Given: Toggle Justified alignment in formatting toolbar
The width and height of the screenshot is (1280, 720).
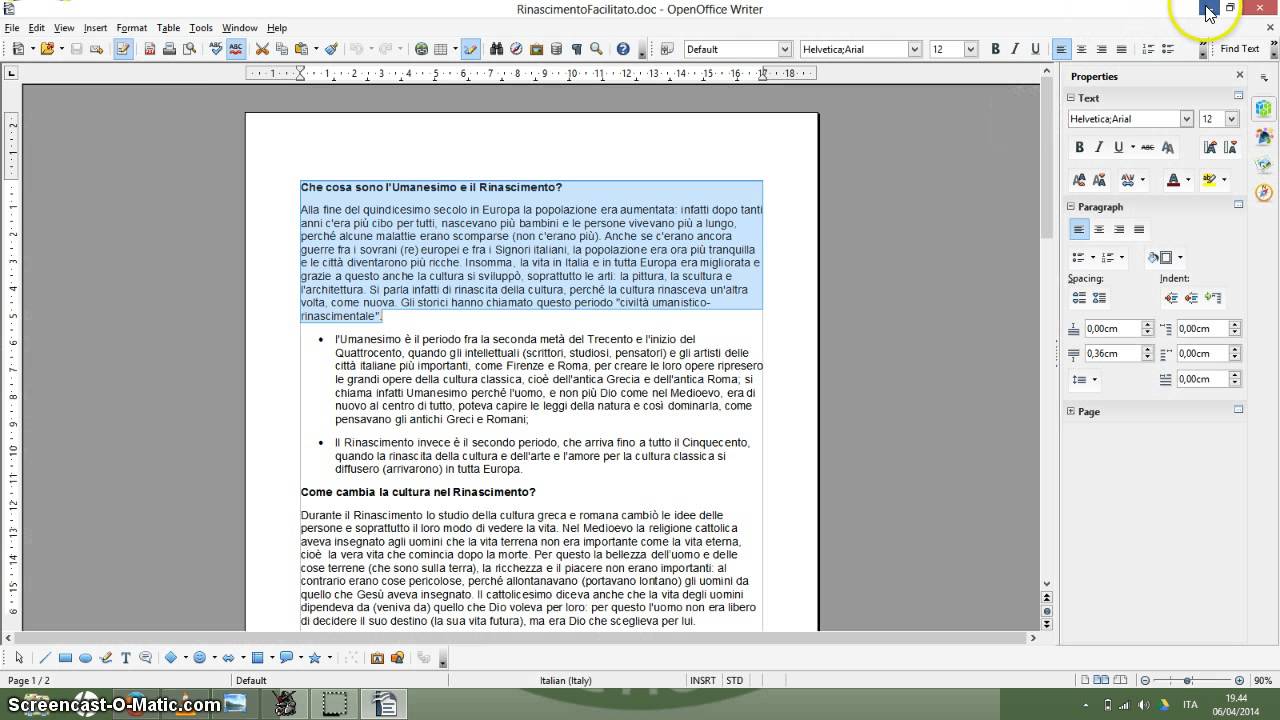Looking at the screenshot, I should click(1121, 49).
